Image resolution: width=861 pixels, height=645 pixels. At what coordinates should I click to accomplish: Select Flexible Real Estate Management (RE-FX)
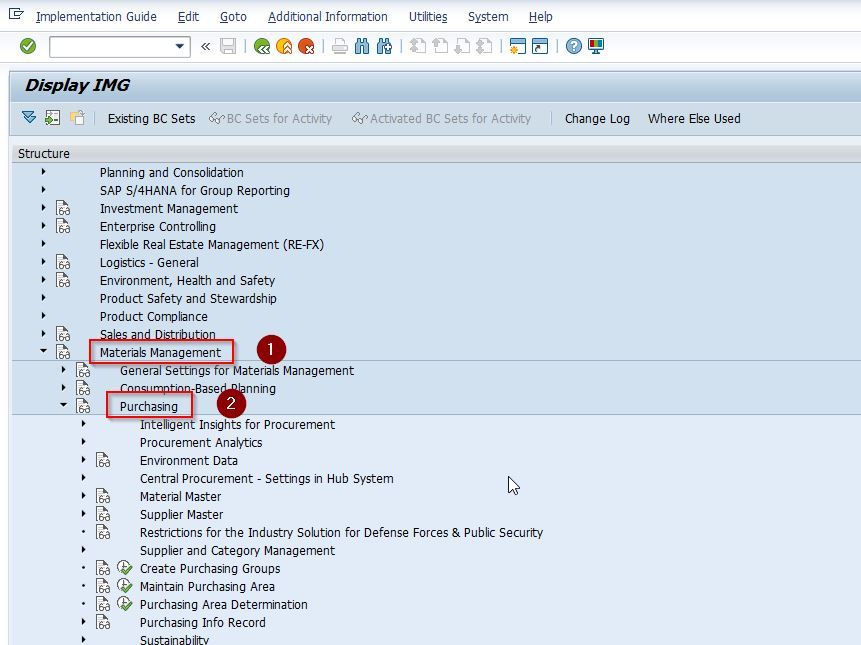click(212, 244)
